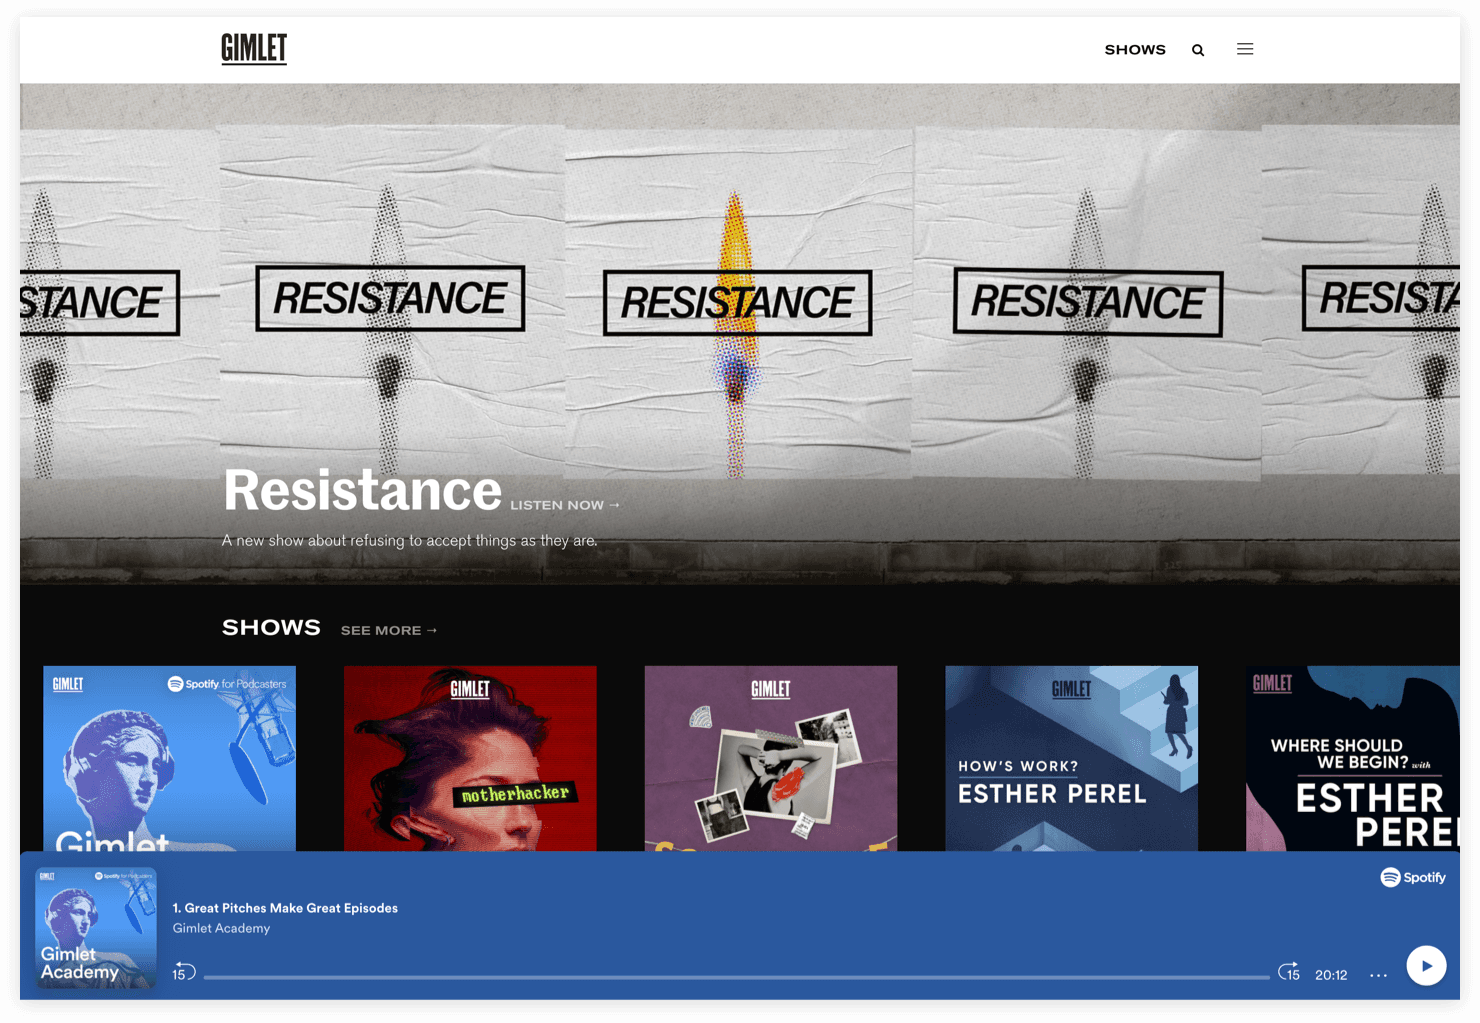The image size is (1480, 1023).
Task: Click the SHOWS section heading
Action: [x=271, y=628]
